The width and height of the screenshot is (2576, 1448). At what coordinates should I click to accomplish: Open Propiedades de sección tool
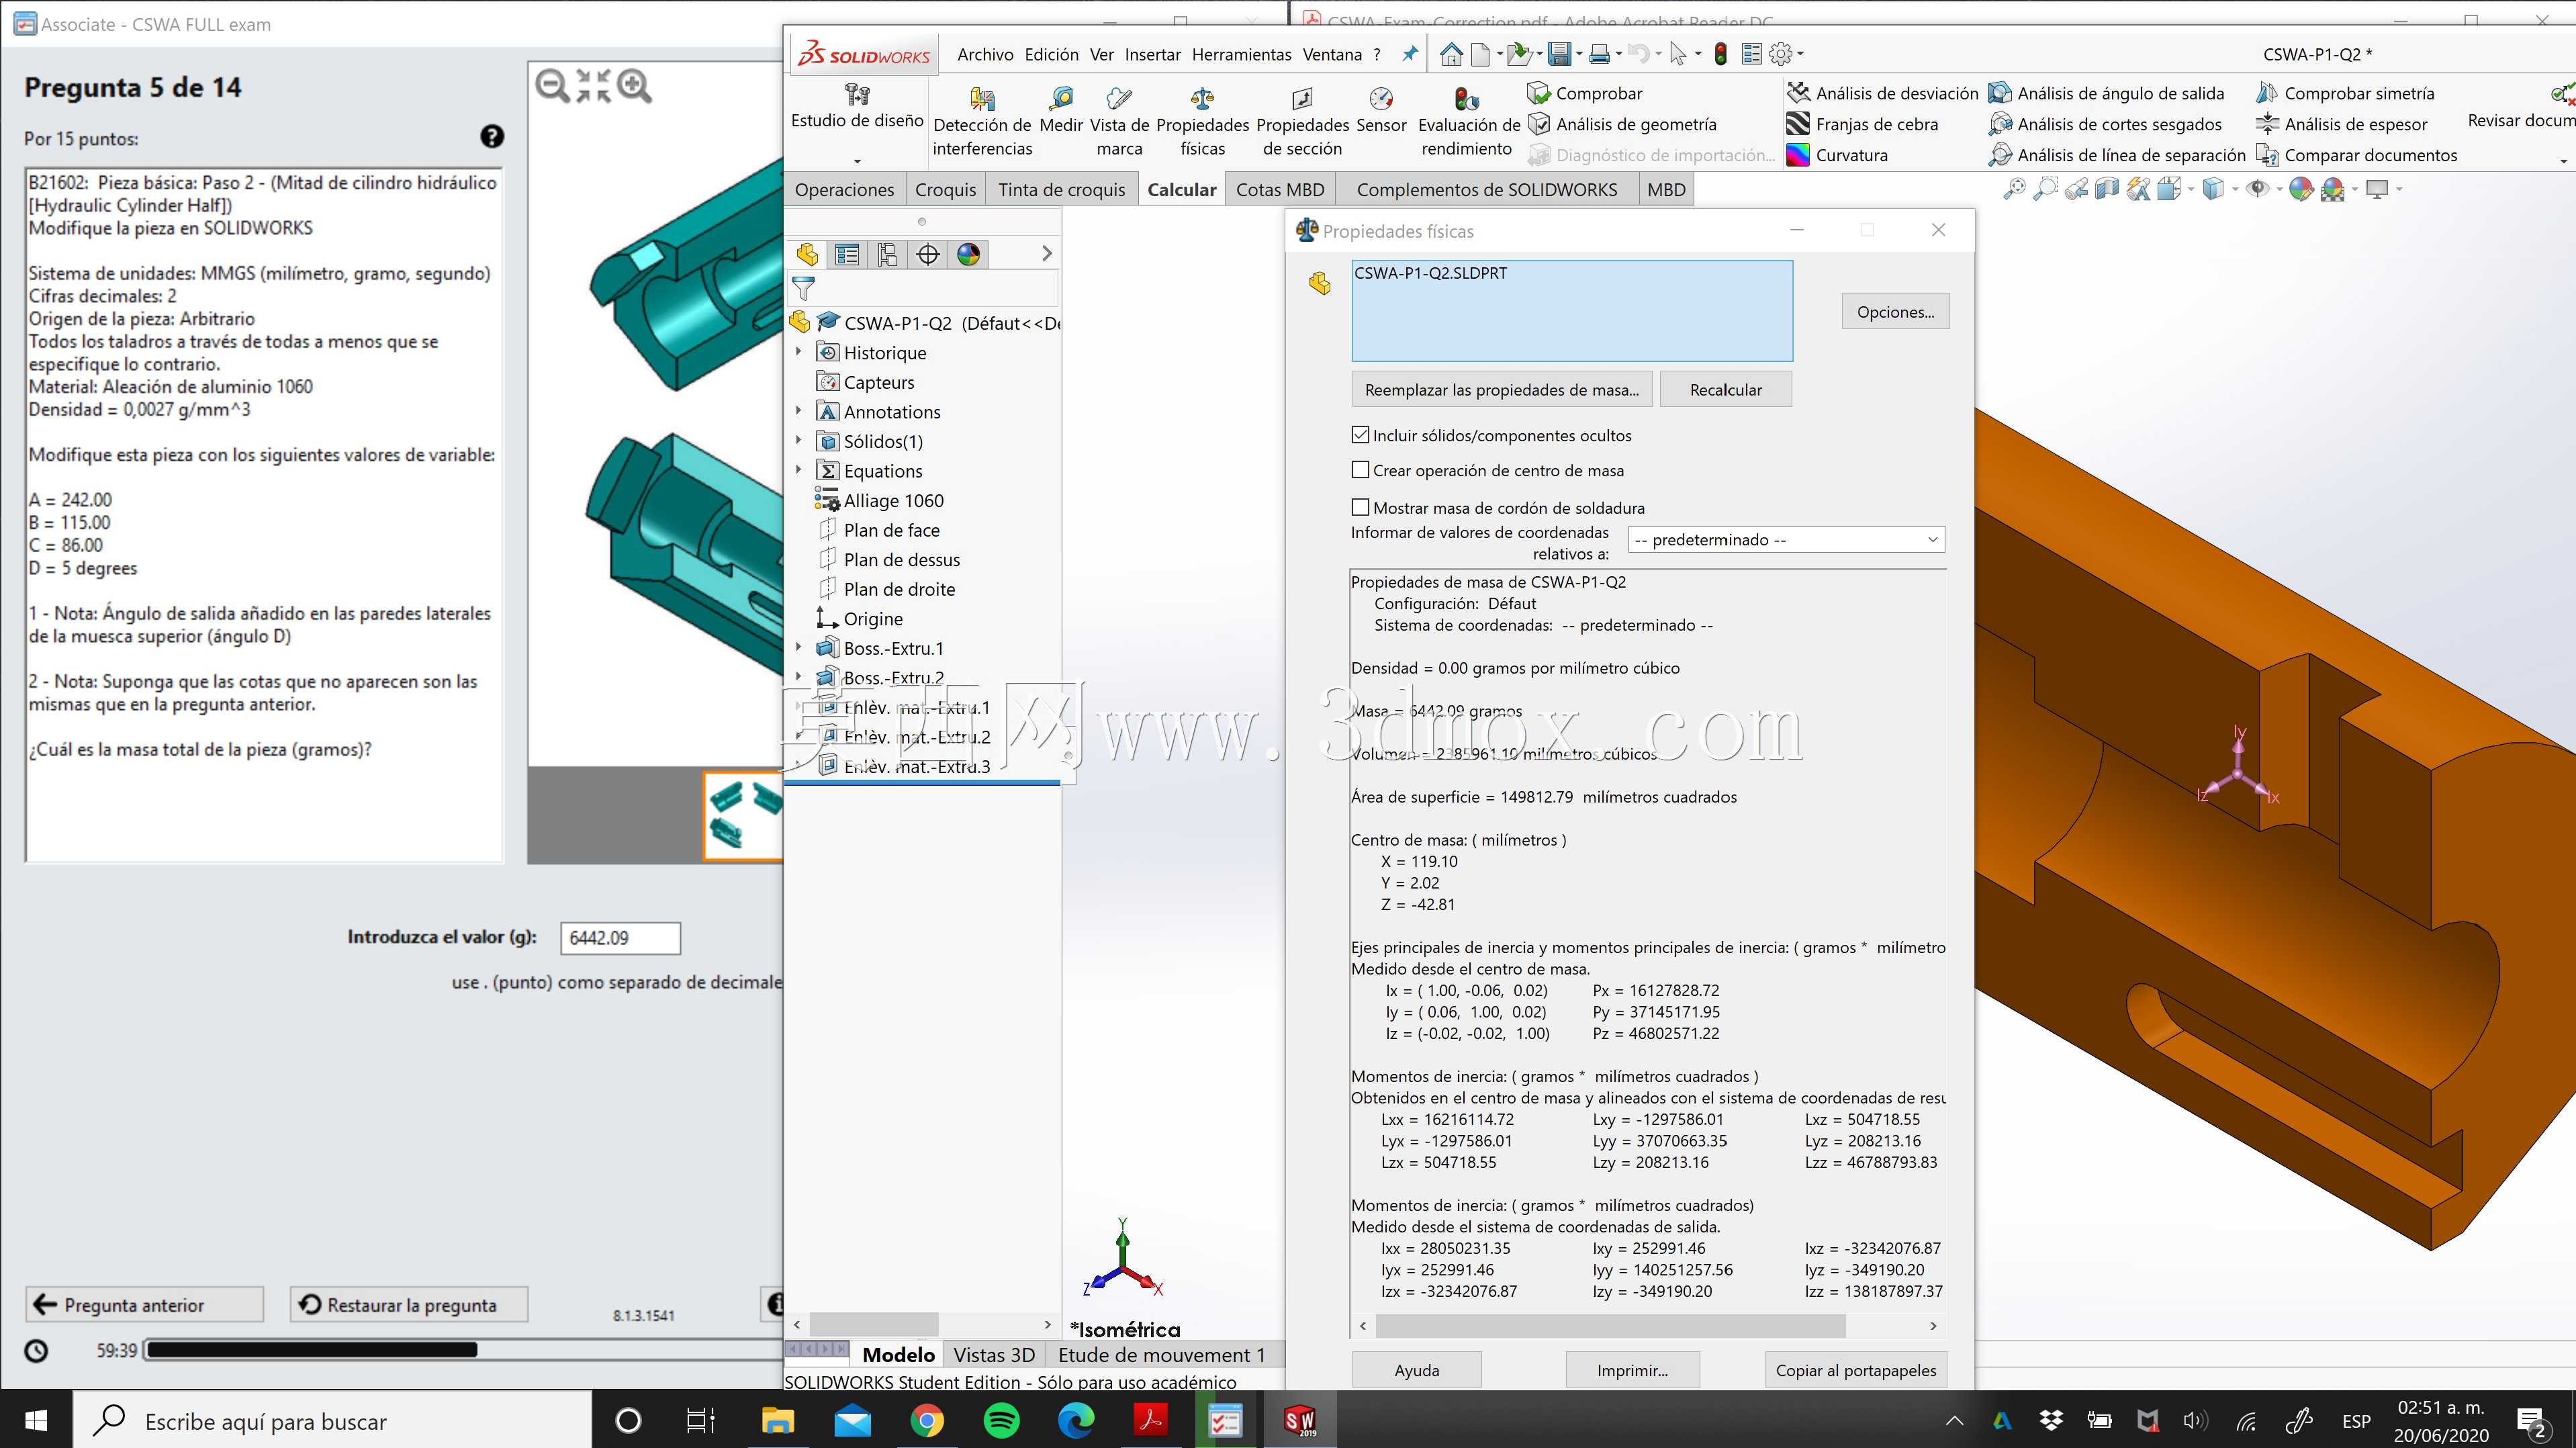point(1302,122)
